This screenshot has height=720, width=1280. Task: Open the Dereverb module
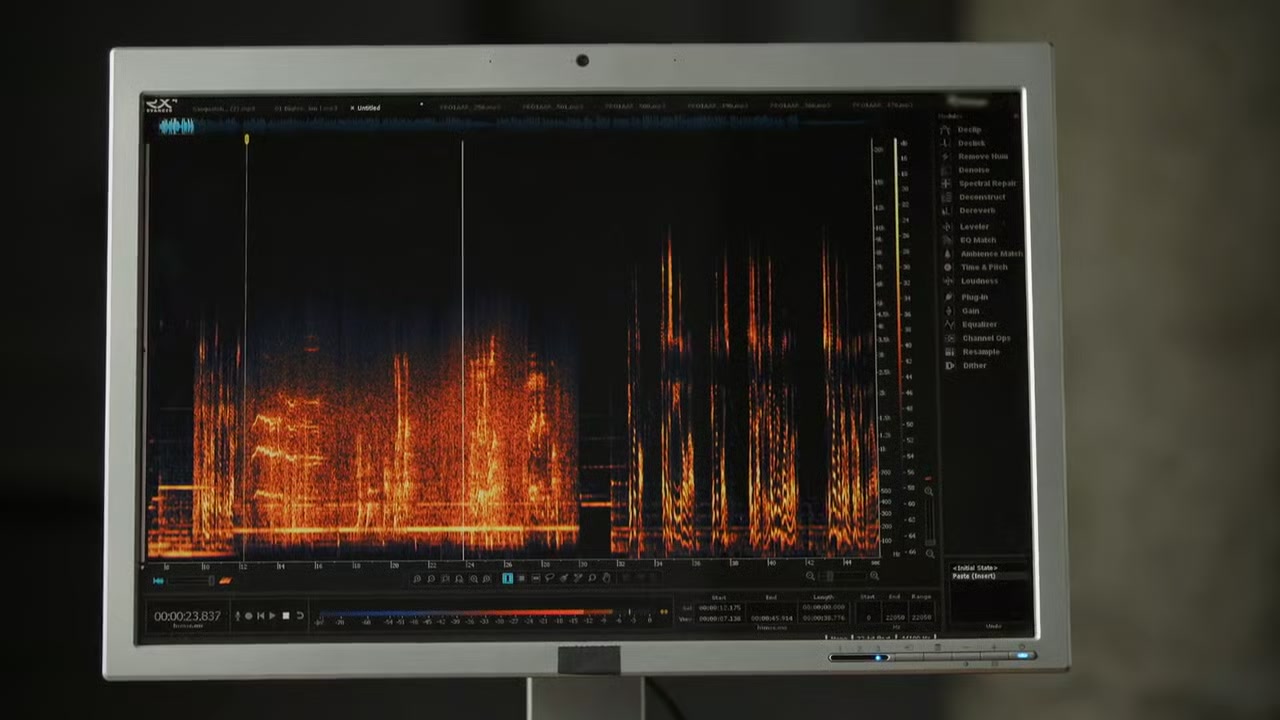tap(976, 211)
